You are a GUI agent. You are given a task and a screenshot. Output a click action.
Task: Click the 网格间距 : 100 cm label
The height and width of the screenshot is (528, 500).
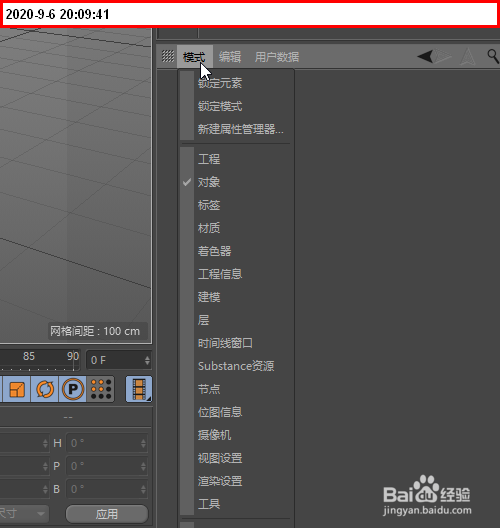click(x=95, y=331)
